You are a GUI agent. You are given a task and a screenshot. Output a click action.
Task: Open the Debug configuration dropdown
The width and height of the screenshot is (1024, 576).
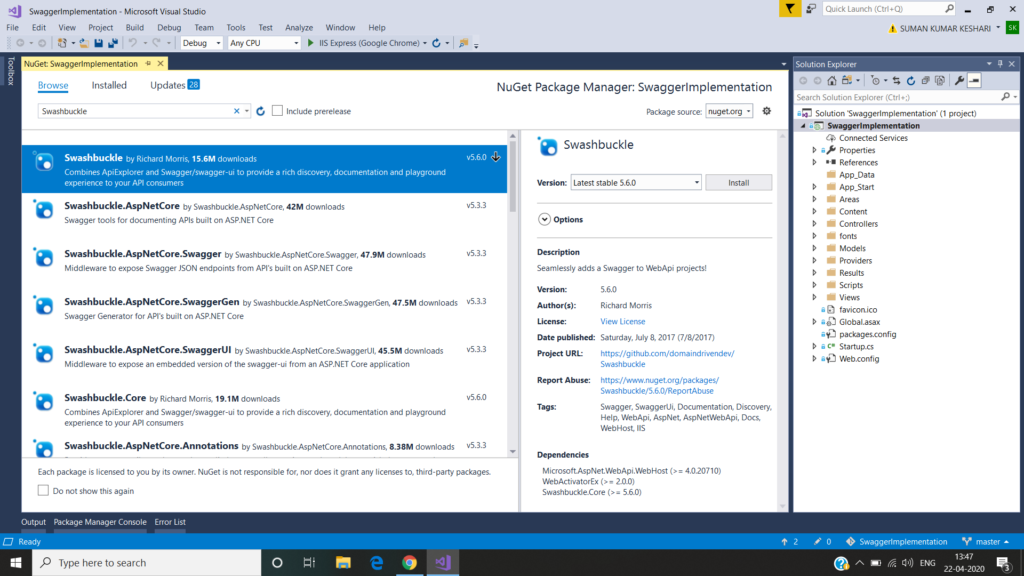(x=202, y=43)
